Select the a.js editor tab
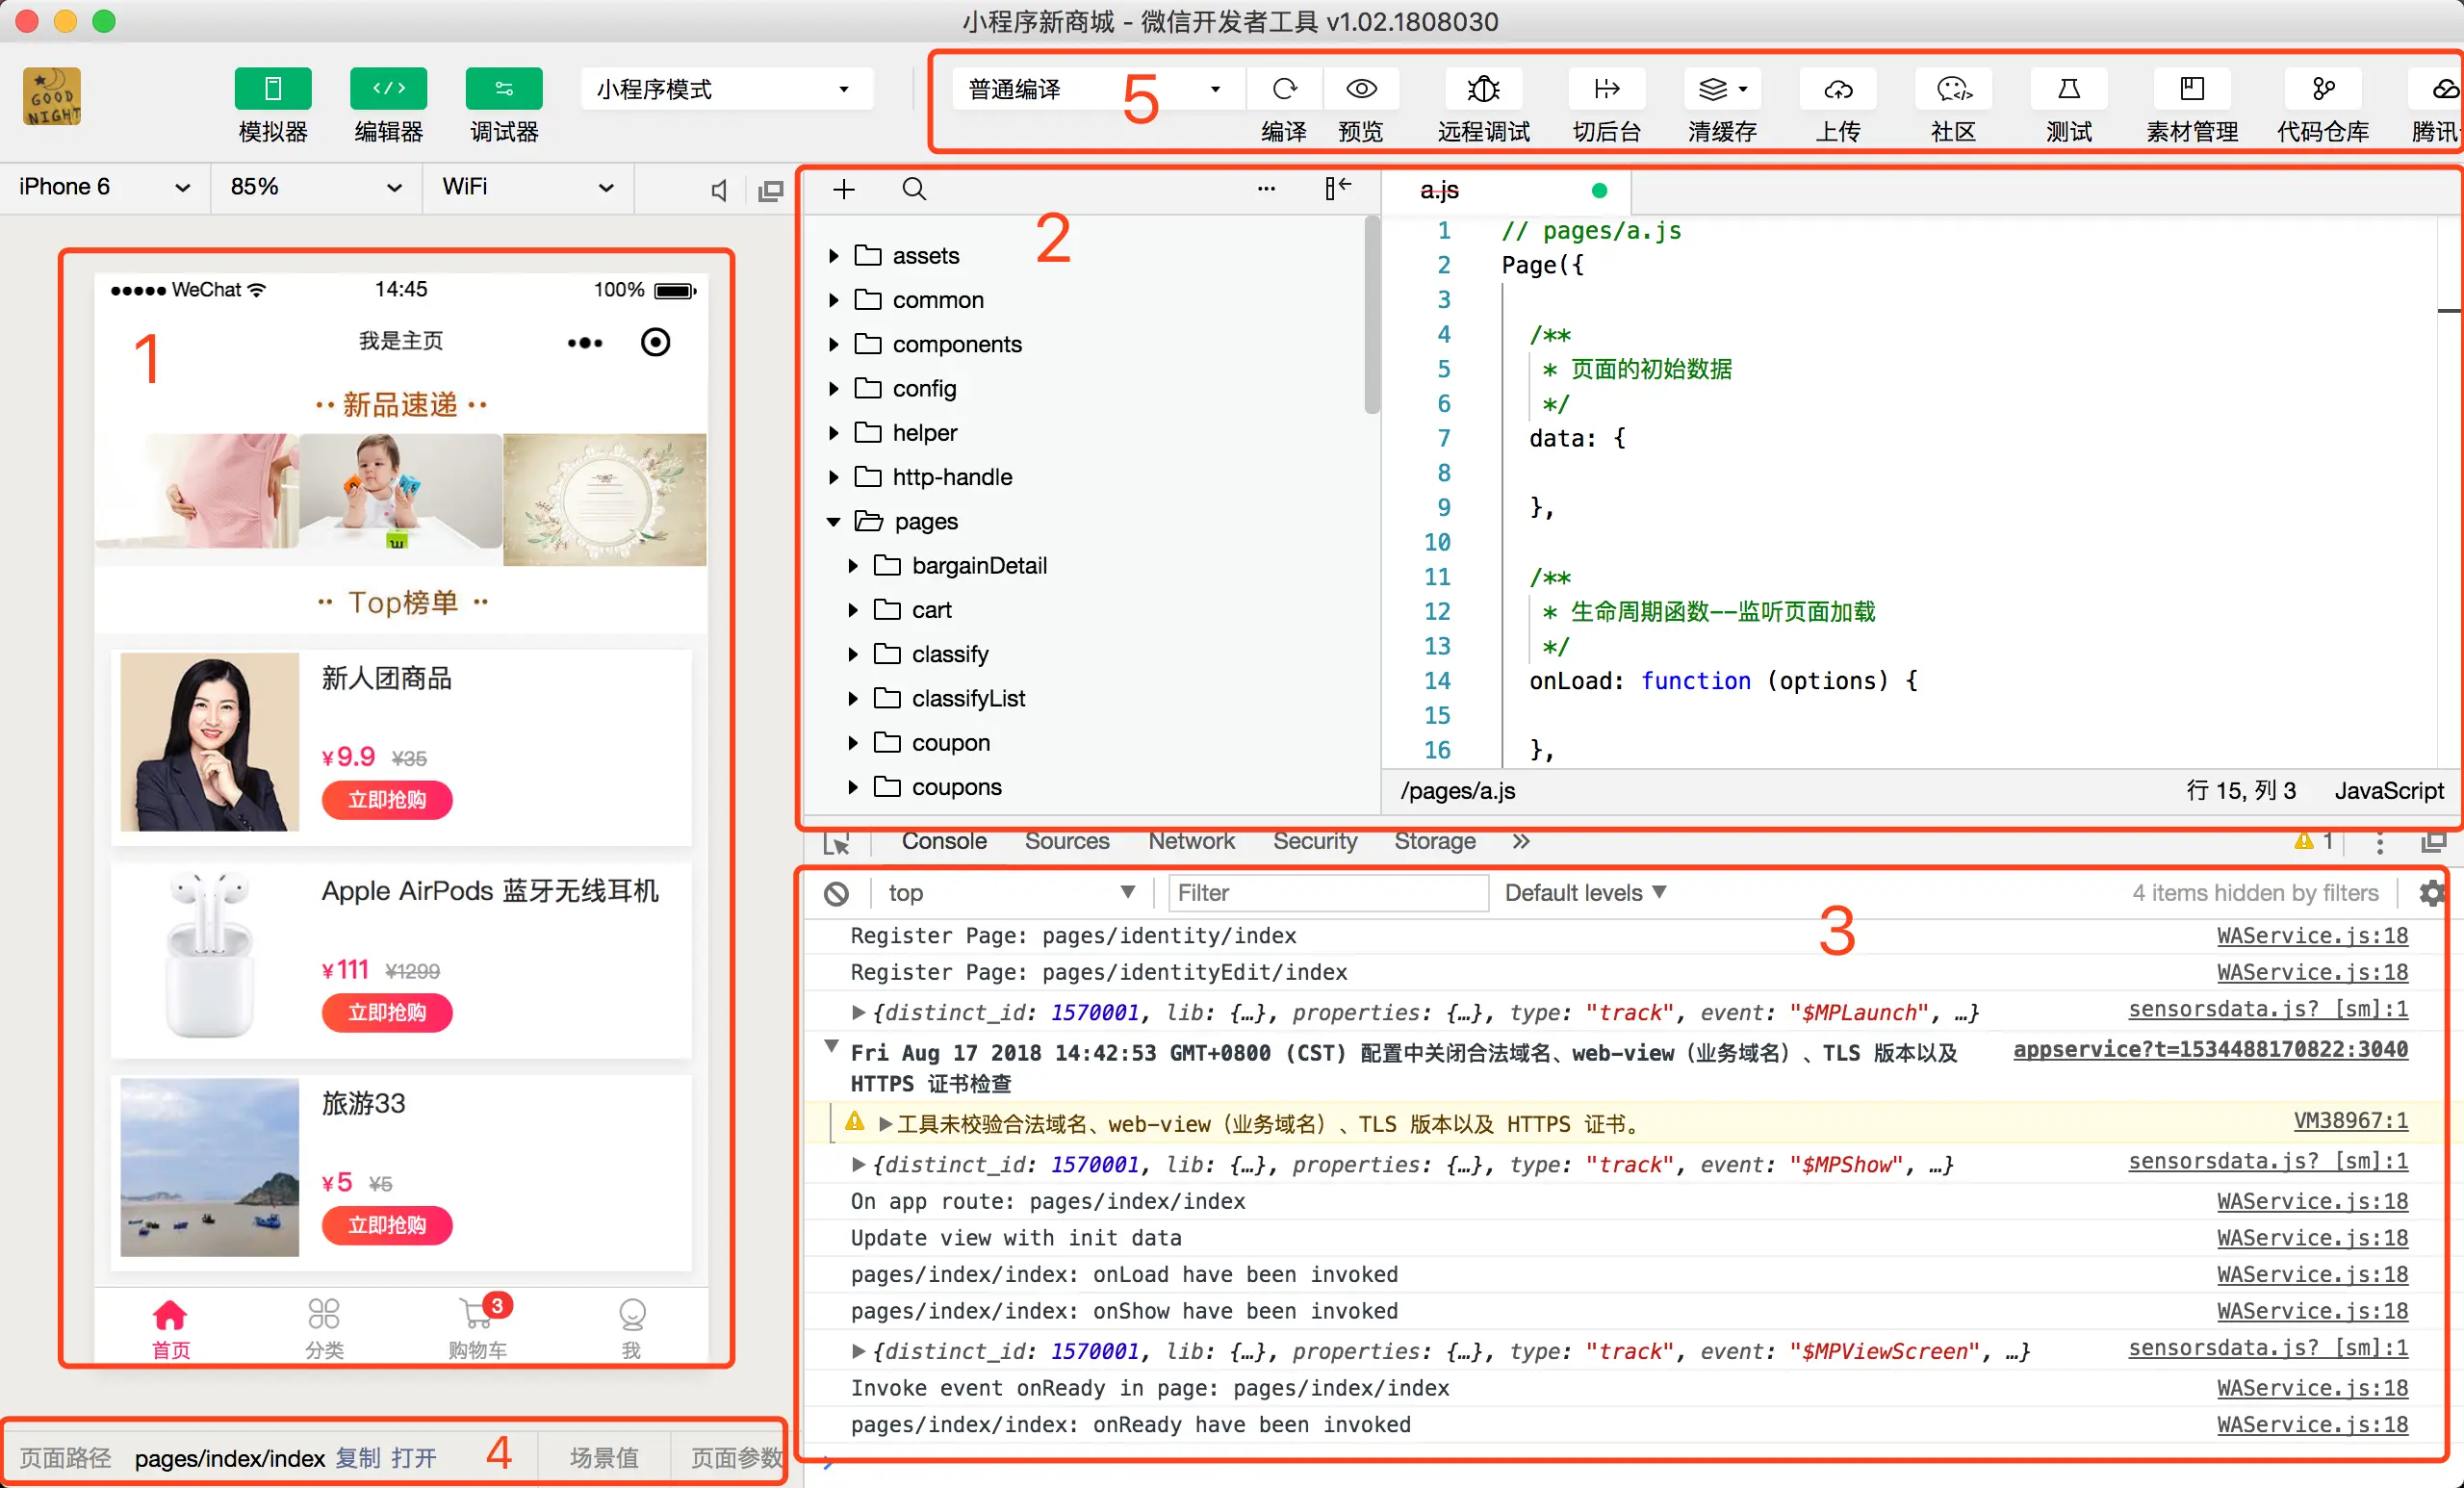The image size is (2464, 1488). pyautogui.click(x=1439, y=190)
